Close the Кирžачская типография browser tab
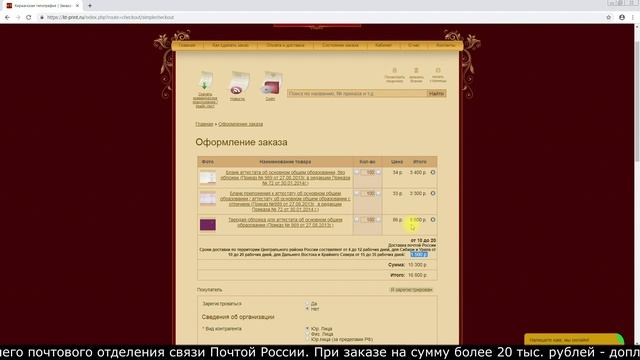This screenshot has width=640, height=360. click(78, 6)
